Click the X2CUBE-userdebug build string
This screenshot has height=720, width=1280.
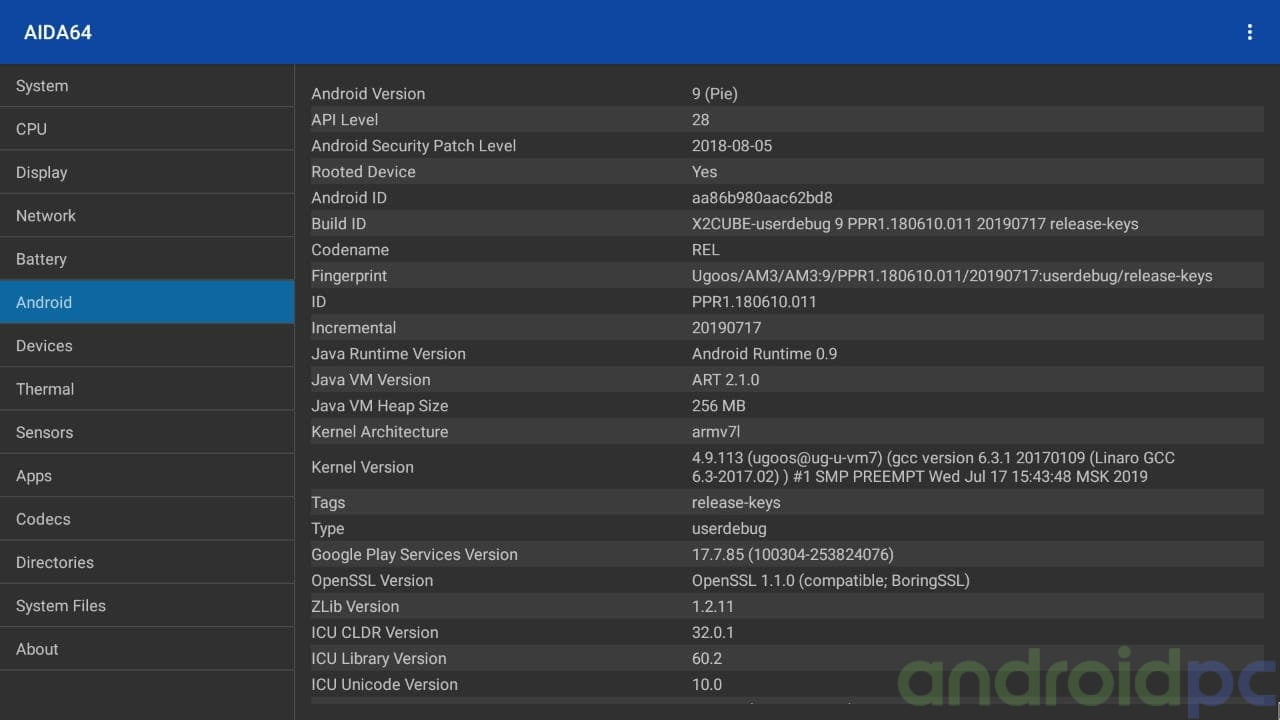[915, 224]
